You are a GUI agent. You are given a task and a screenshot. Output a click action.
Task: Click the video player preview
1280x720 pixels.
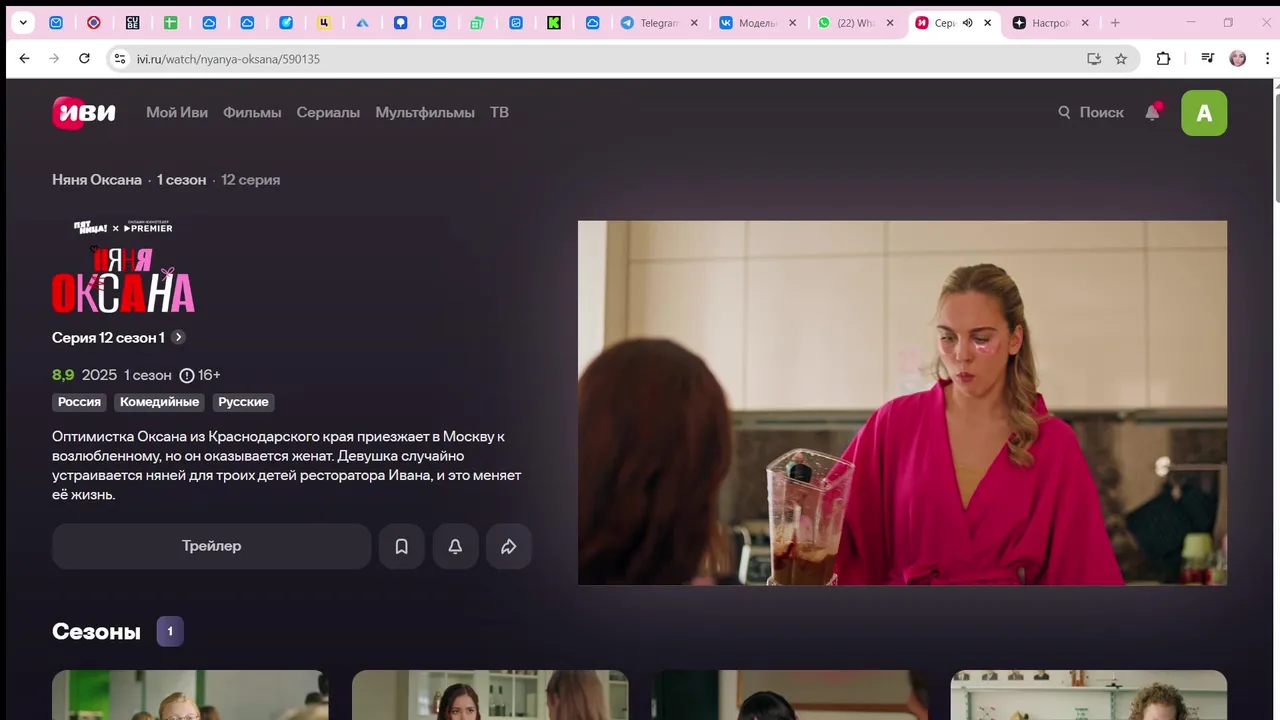click(x=902, y=402)
